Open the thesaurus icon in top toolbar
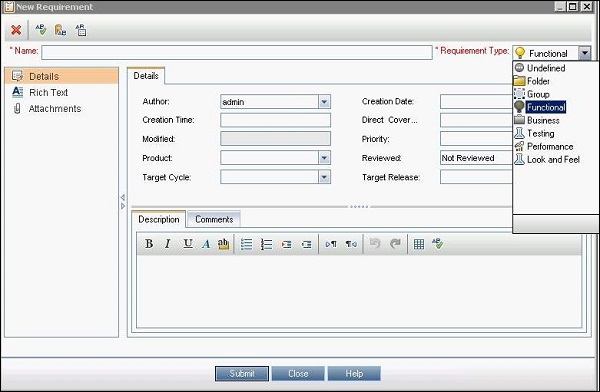This screenshot has height=392, width=600. [60, 30]
